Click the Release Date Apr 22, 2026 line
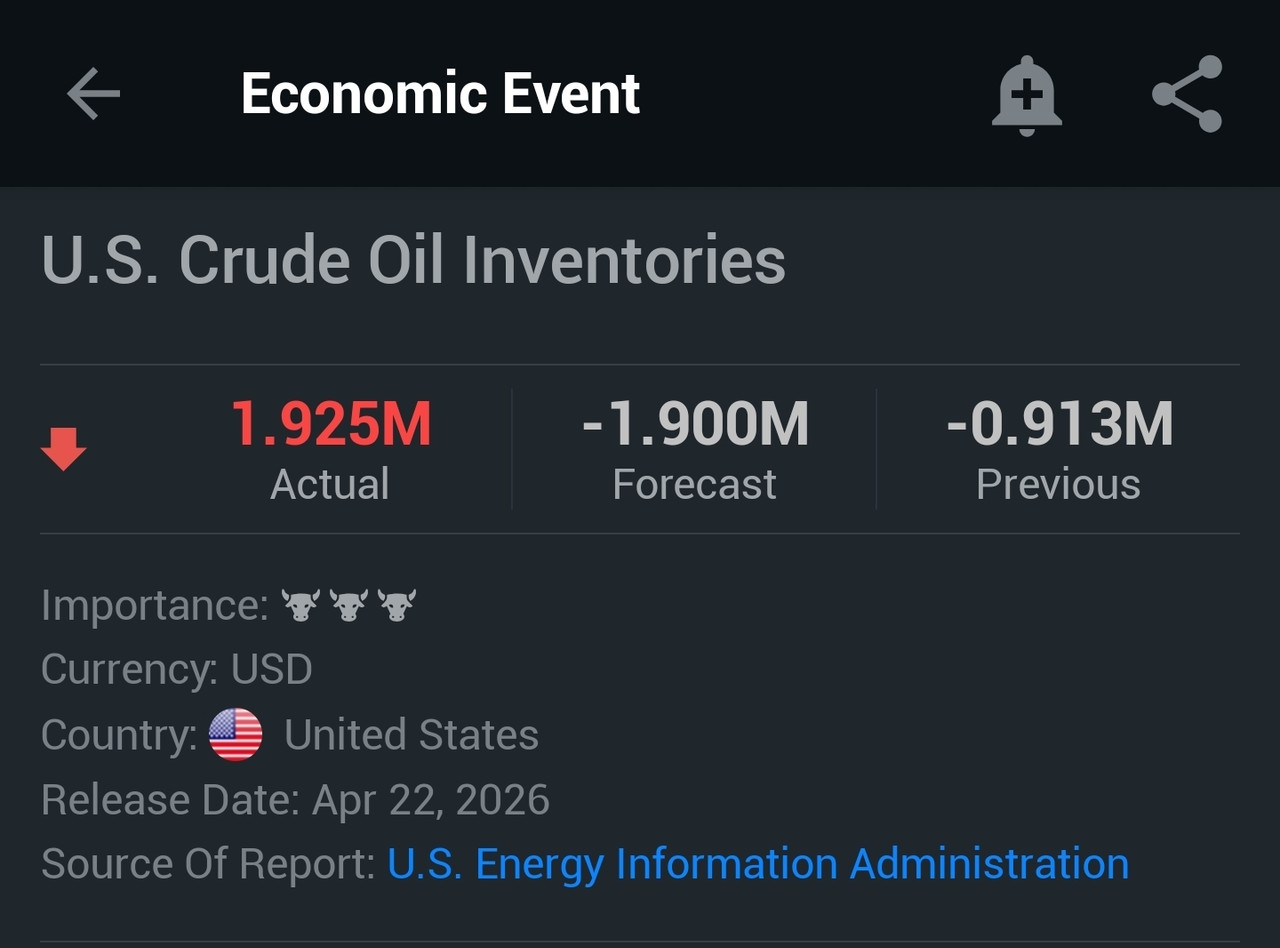1280x948 pixels. pyautogui.click(x=295, y=800)
